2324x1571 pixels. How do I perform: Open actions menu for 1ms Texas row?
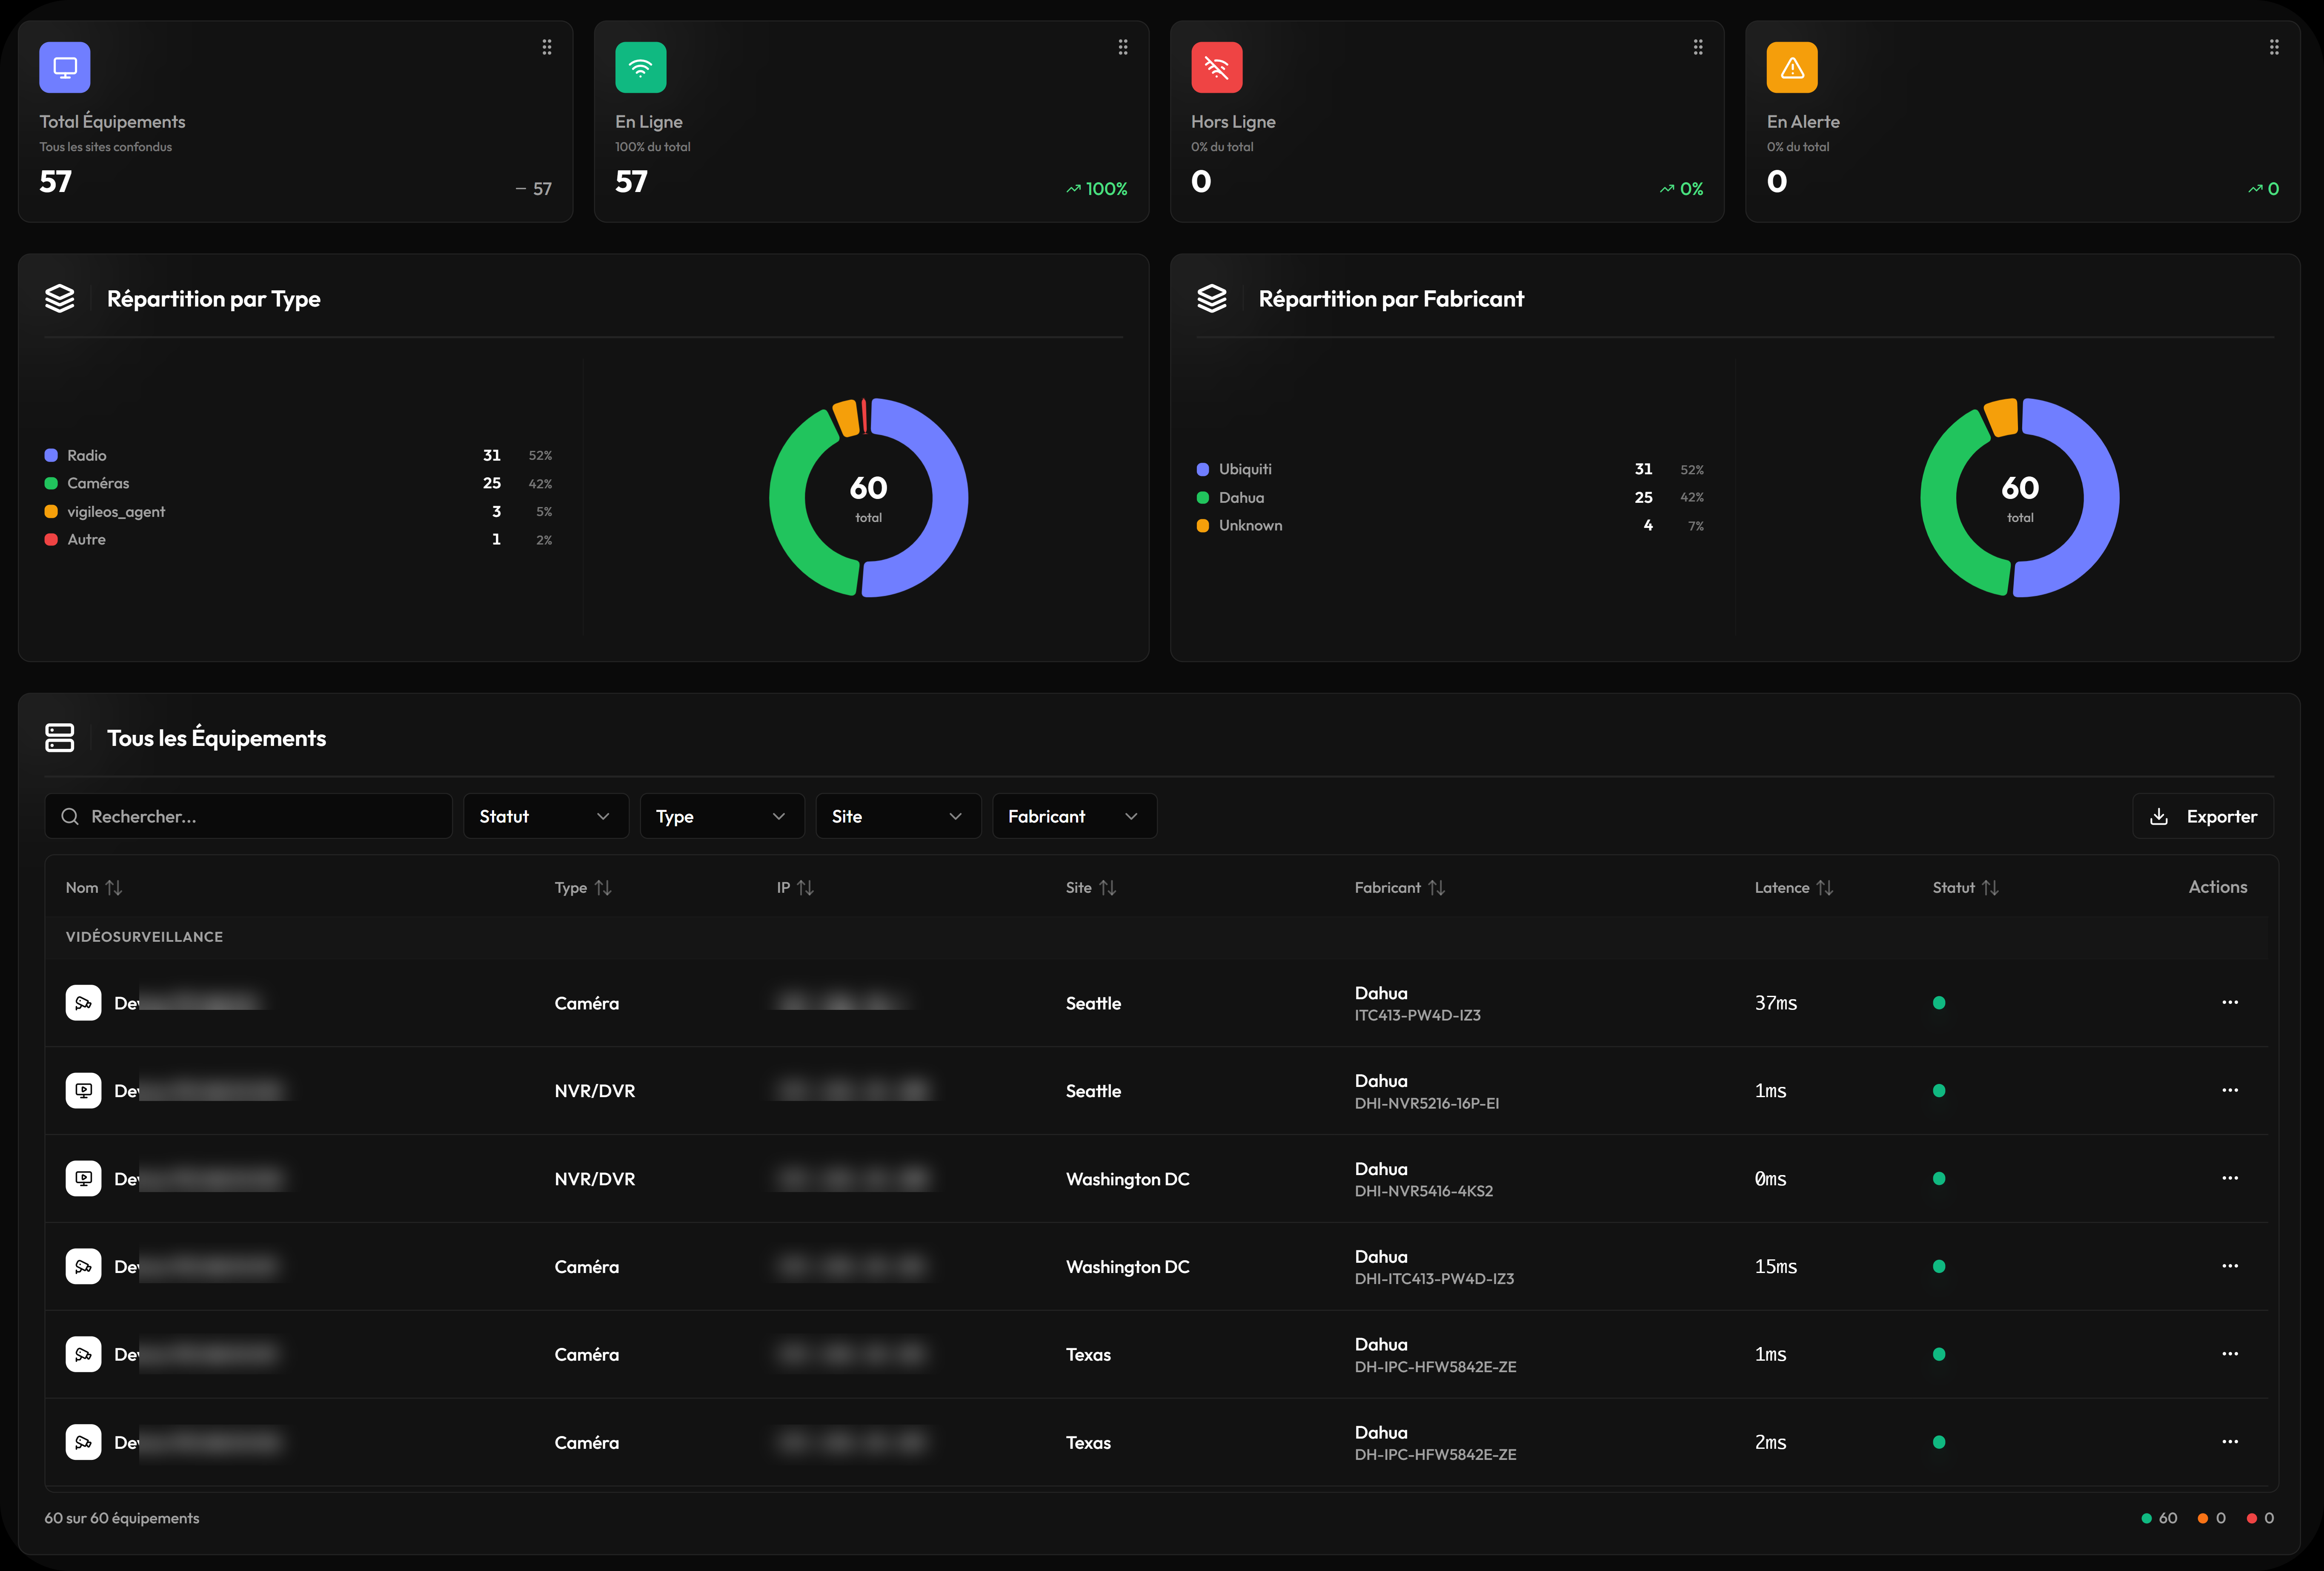(2230, 1354)
